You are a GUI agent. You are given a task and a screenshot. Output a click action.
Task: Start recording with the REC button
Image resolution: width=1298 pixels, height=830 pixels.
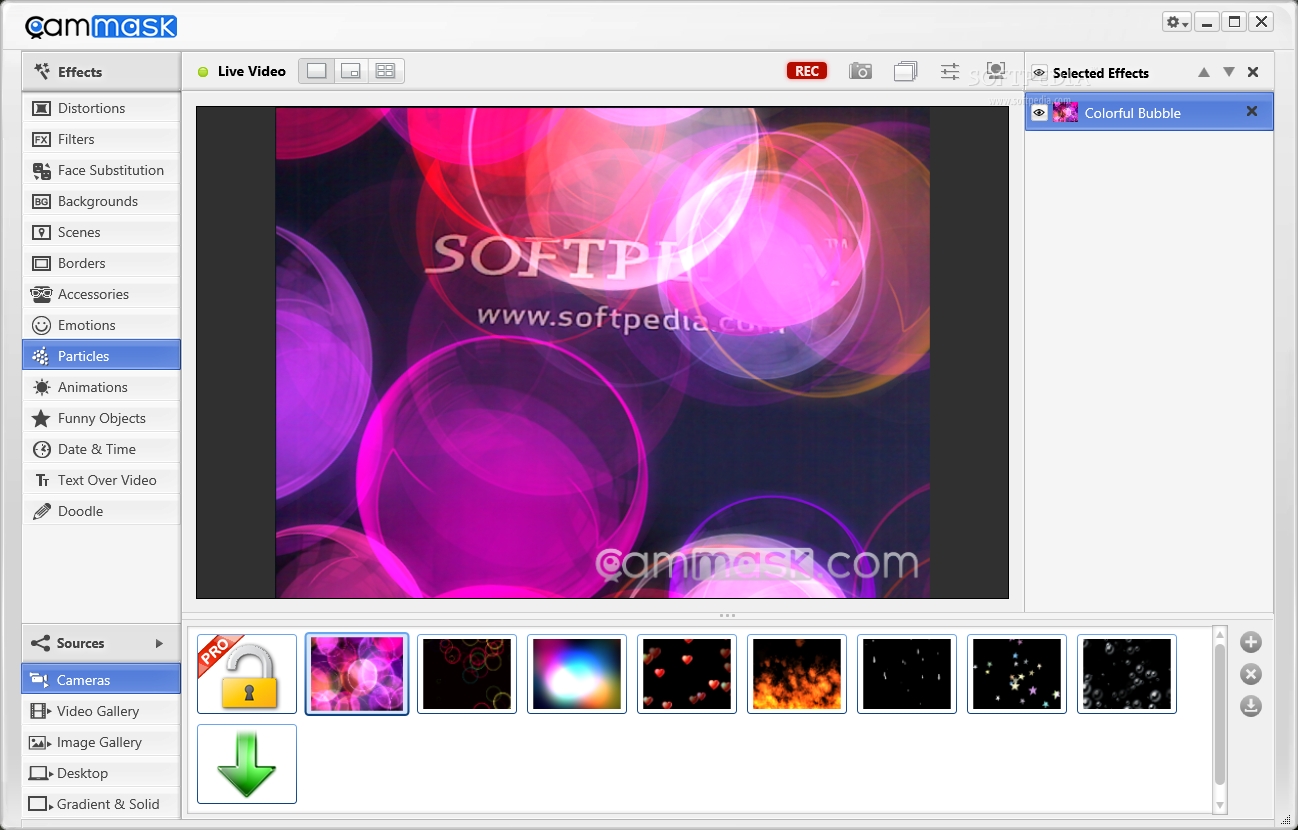tap(807, 71)
